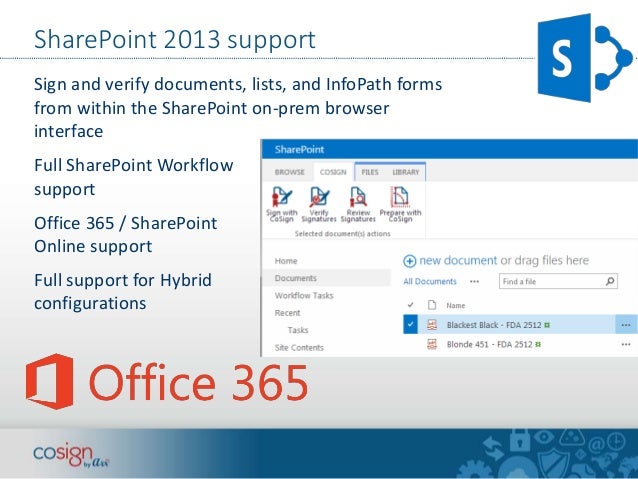Click the Sign with CoSign icon
638x479 pixels.
click(282, 197)
